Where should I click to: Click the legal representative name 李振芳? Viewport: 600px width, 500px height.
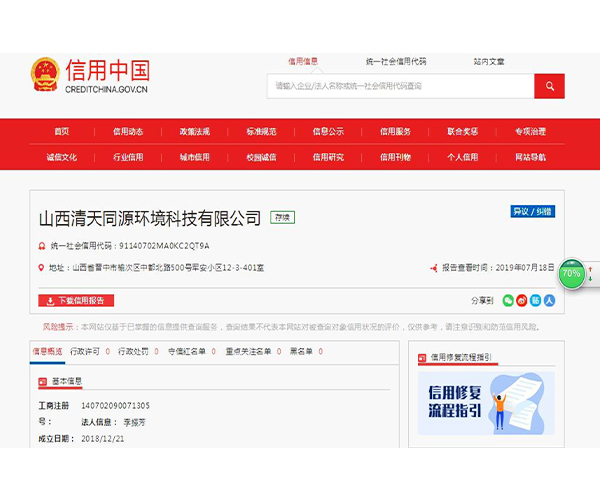[x=134, y=422]
